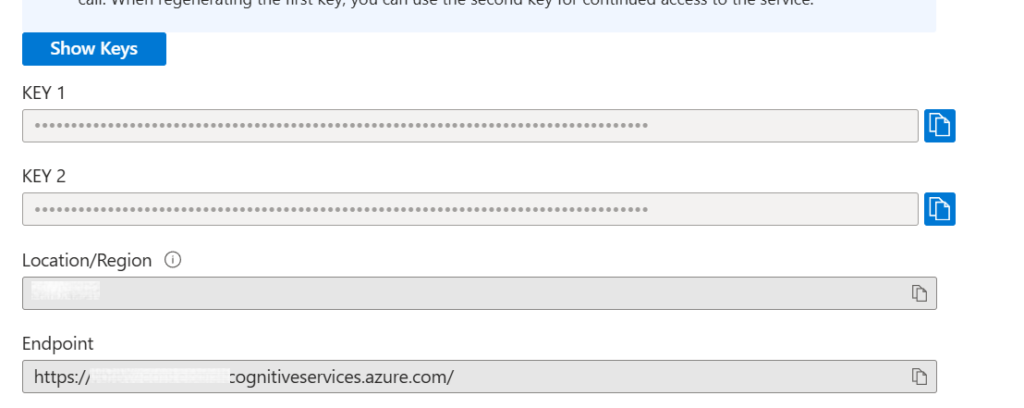Image resolution: width=1024 pixels, height=408 pixels.
Task: Click the cognitiveservices.azure.com text
Action: [341, 377]
